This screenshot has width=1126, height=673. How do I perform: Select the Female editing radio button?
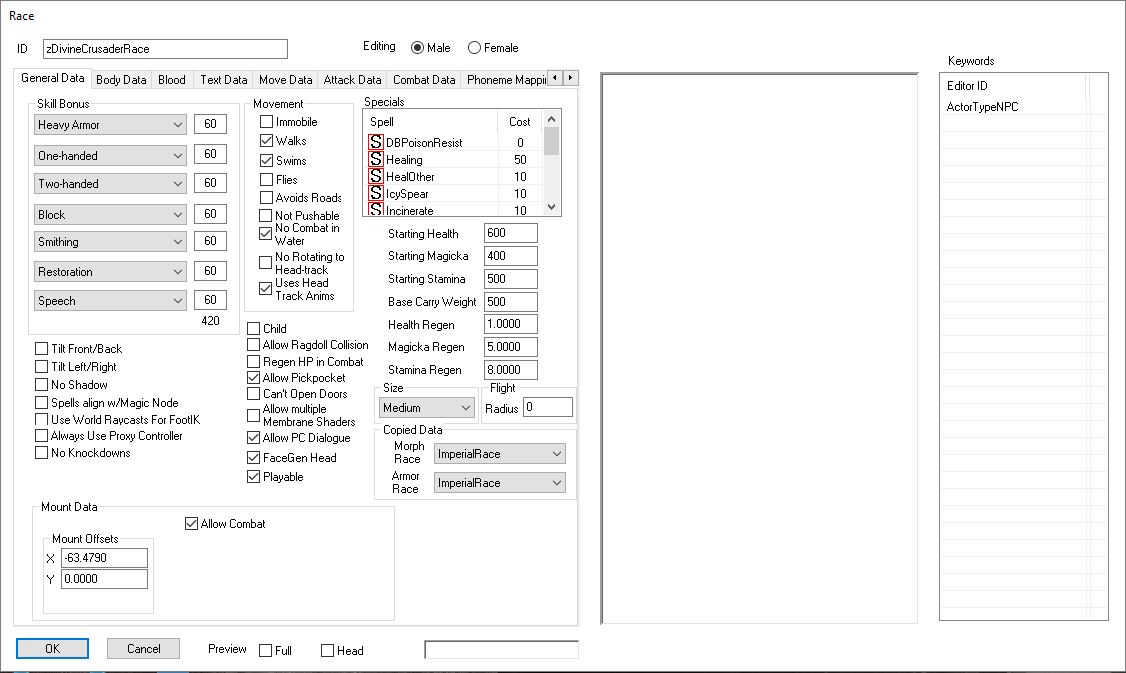(474, 48)
